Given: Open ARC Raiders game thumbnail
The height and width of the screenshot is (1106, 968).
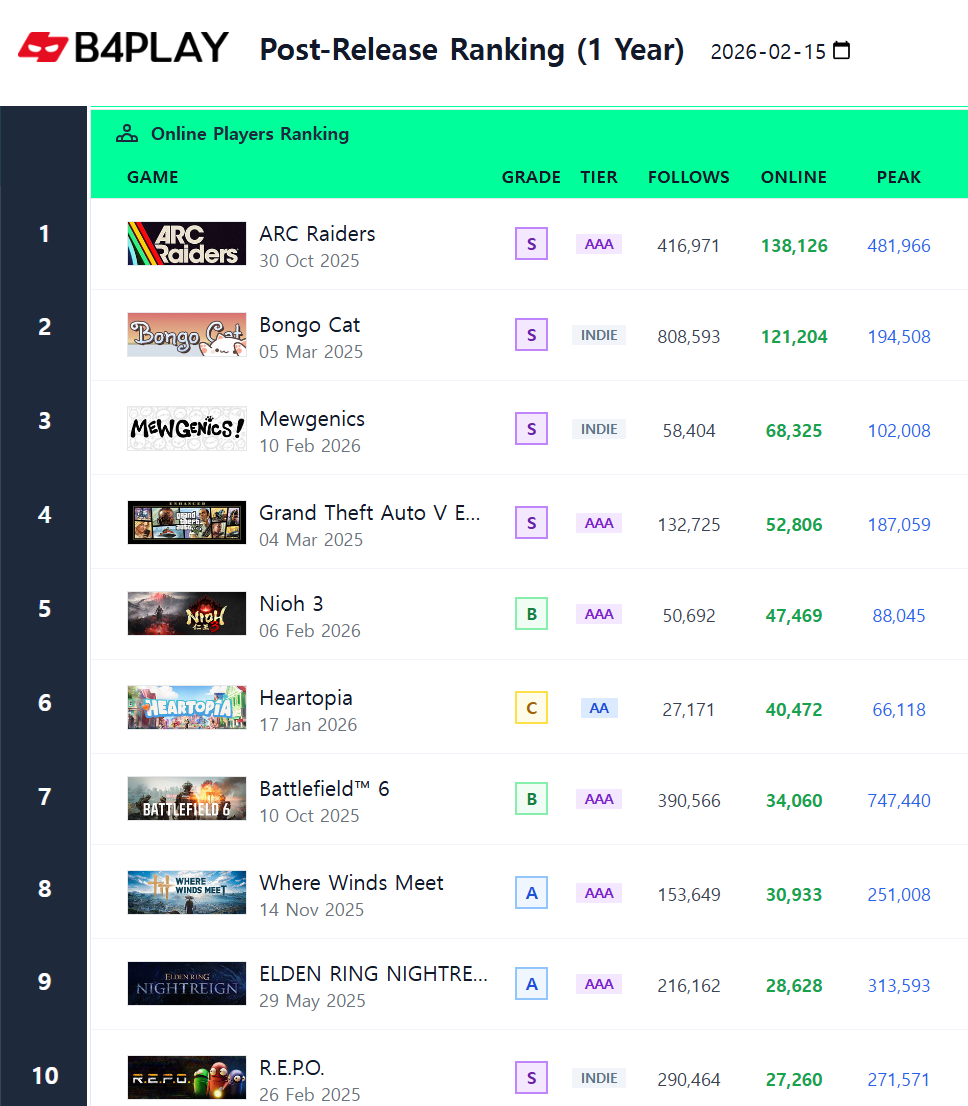Looking at the screenshot, I should coord(187,243).
